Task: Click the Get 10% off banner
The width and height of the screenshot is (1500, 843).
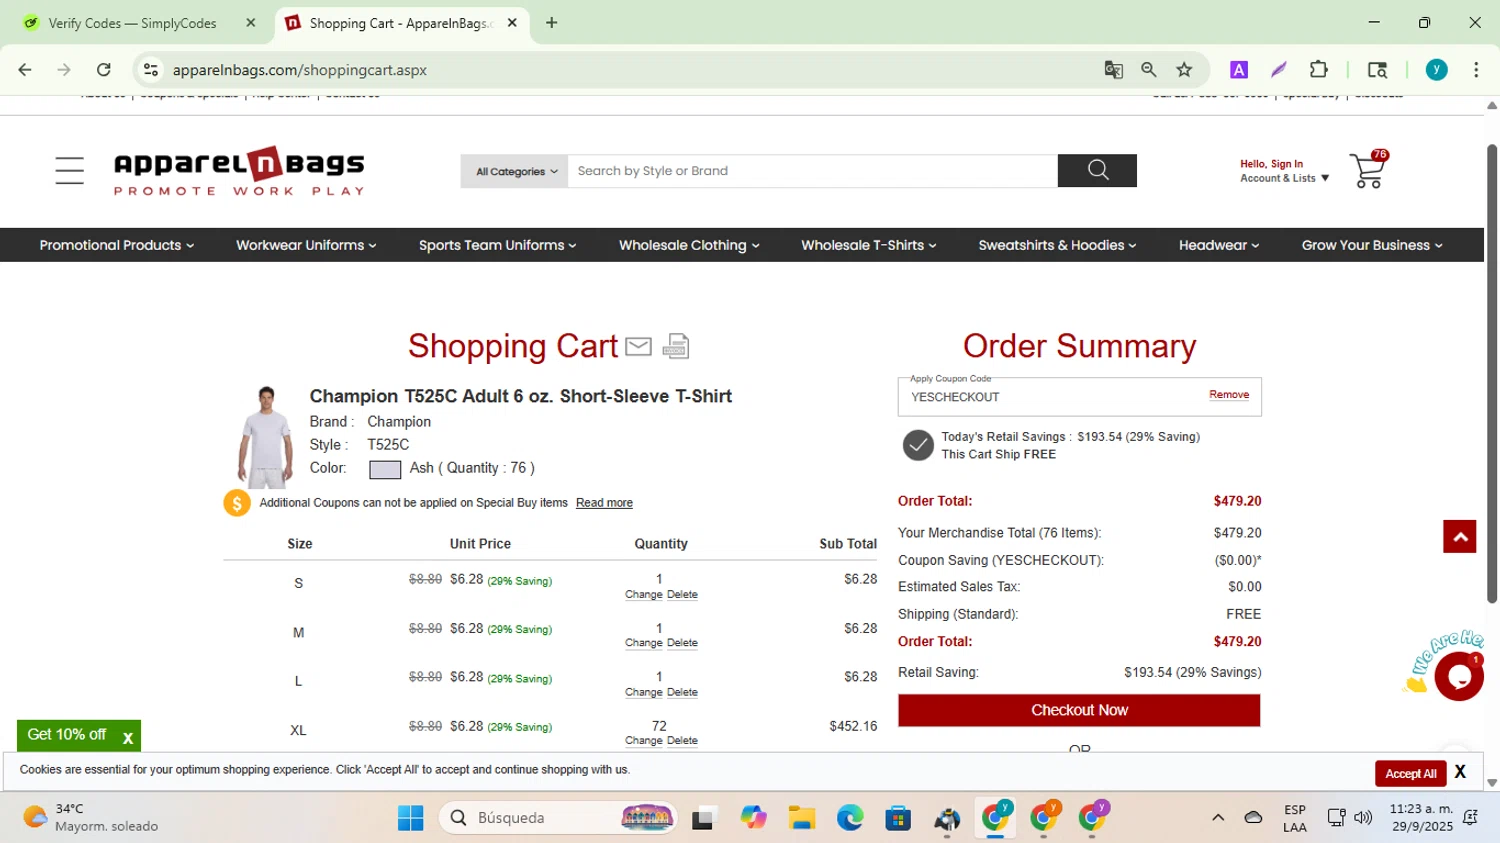Action: click(66, 735)
